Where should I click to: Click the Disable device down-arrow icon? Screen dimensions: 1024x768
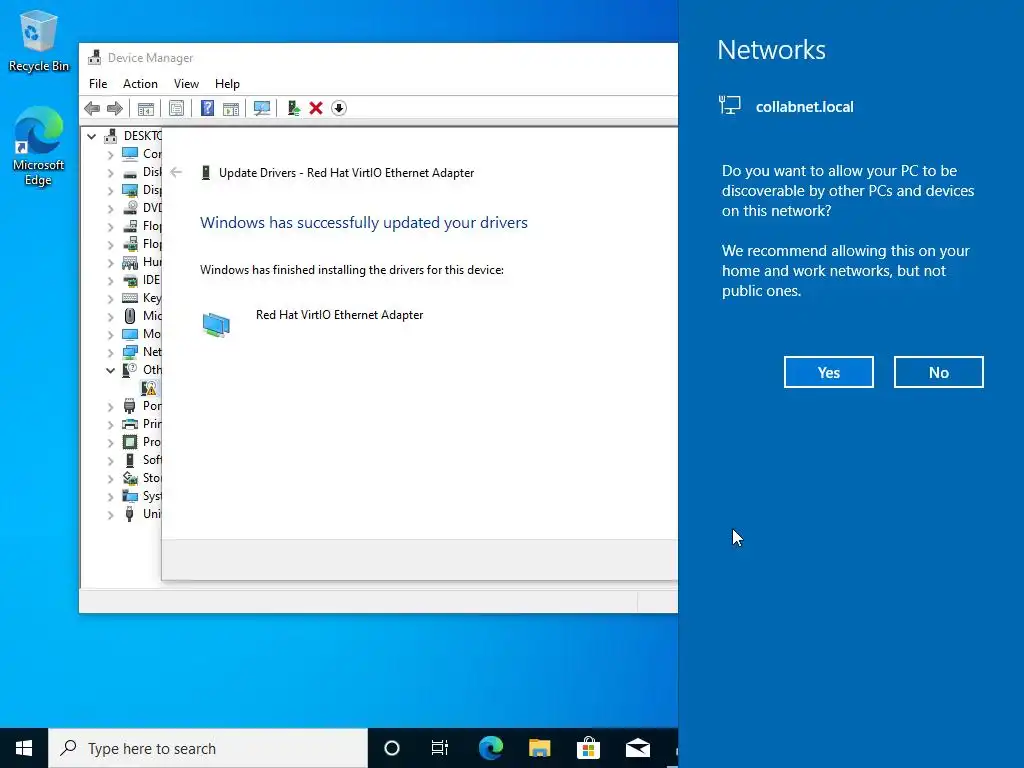(x=339, y=108)
